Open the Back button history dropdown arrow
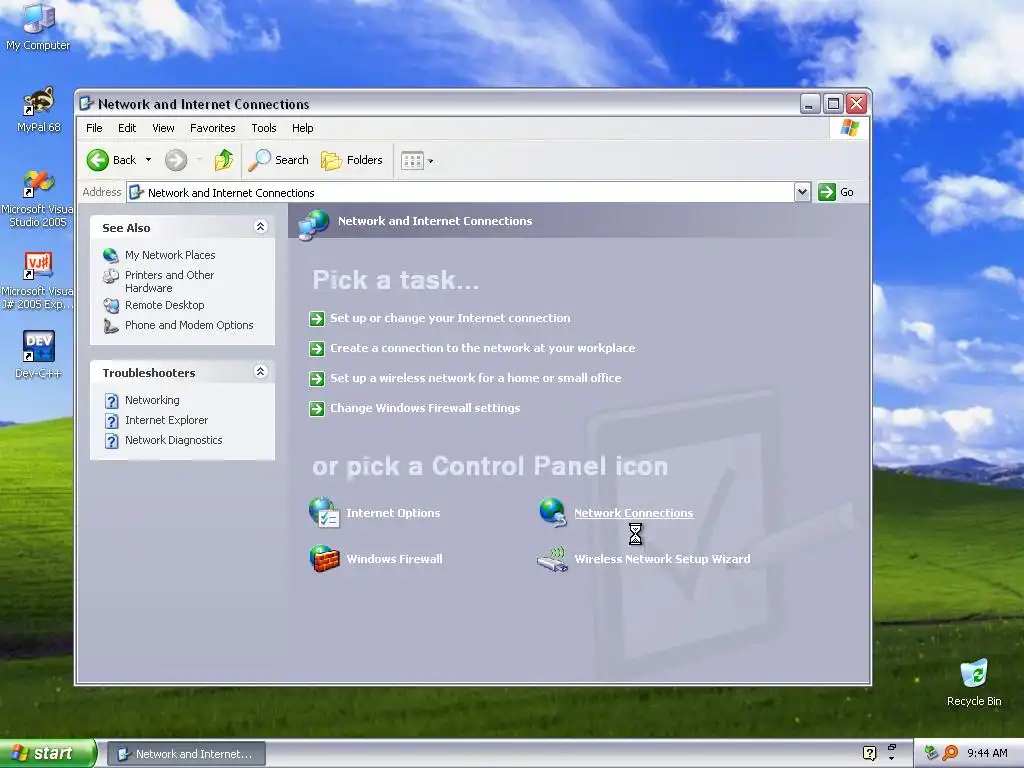This screenshot has width=1024, height=768. click(x=148, y=160)
